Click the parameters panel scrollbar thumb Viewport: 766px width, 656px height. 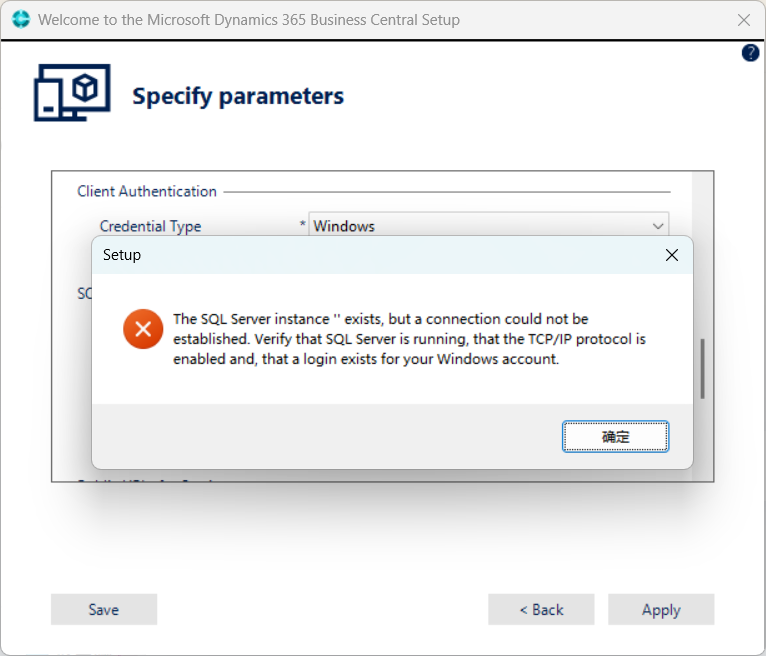point(702,369)
